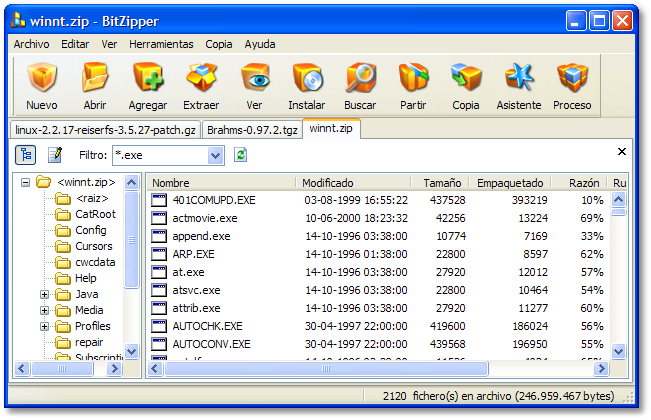This screenshot has height=420, width=651.
Task: Click the Extraer toolbar icon
Action: click(x=201, y=78)
